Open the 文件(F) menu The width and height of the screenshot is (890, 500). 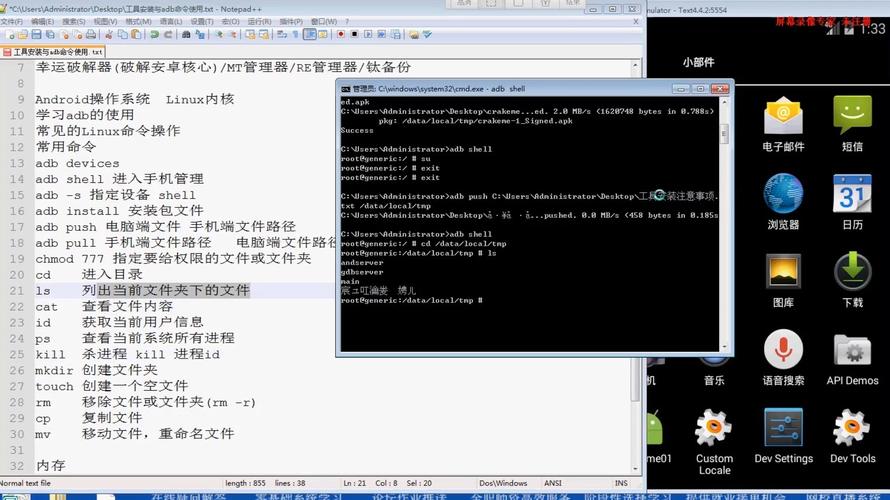[x=14, y=21]
